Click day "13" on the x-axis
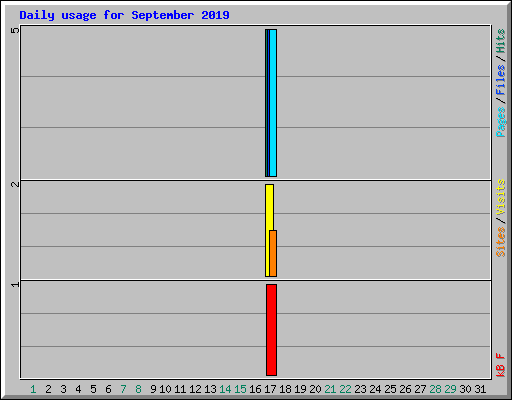Viewport: 512px width, 400px height. click(210, 389)
